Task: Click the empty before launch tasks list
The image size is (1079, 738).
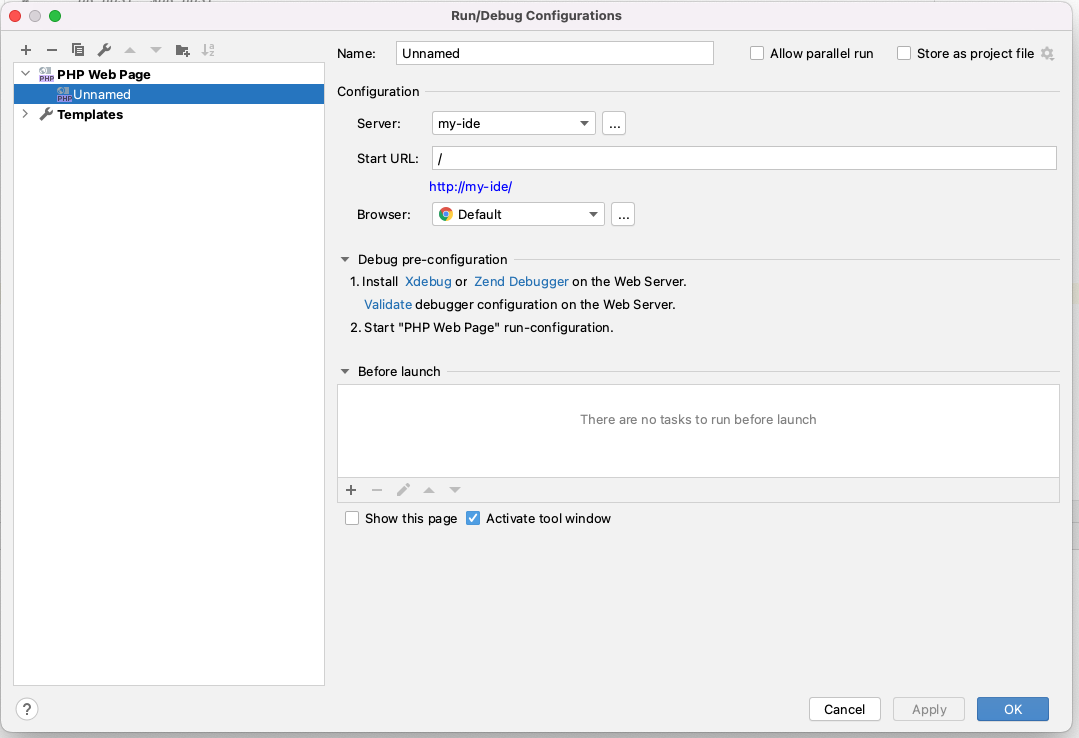Action: (698, 431)
